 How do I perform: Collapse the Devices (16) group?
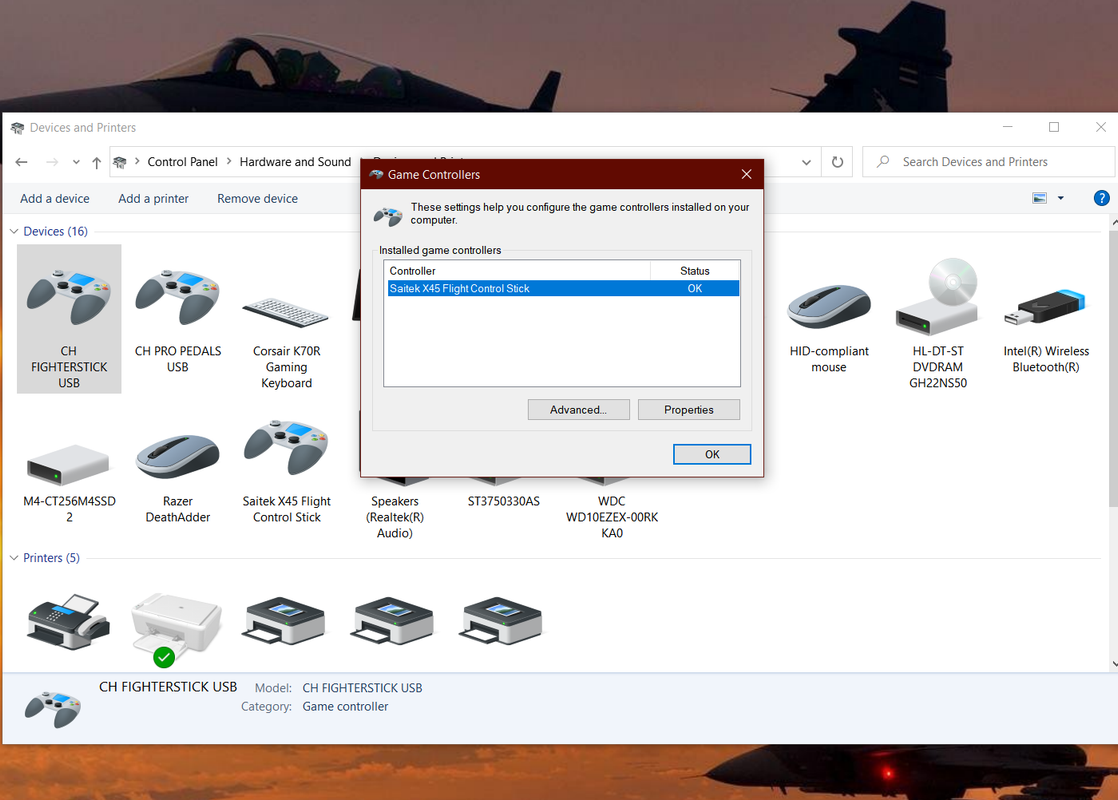click(x=14, y=231)
